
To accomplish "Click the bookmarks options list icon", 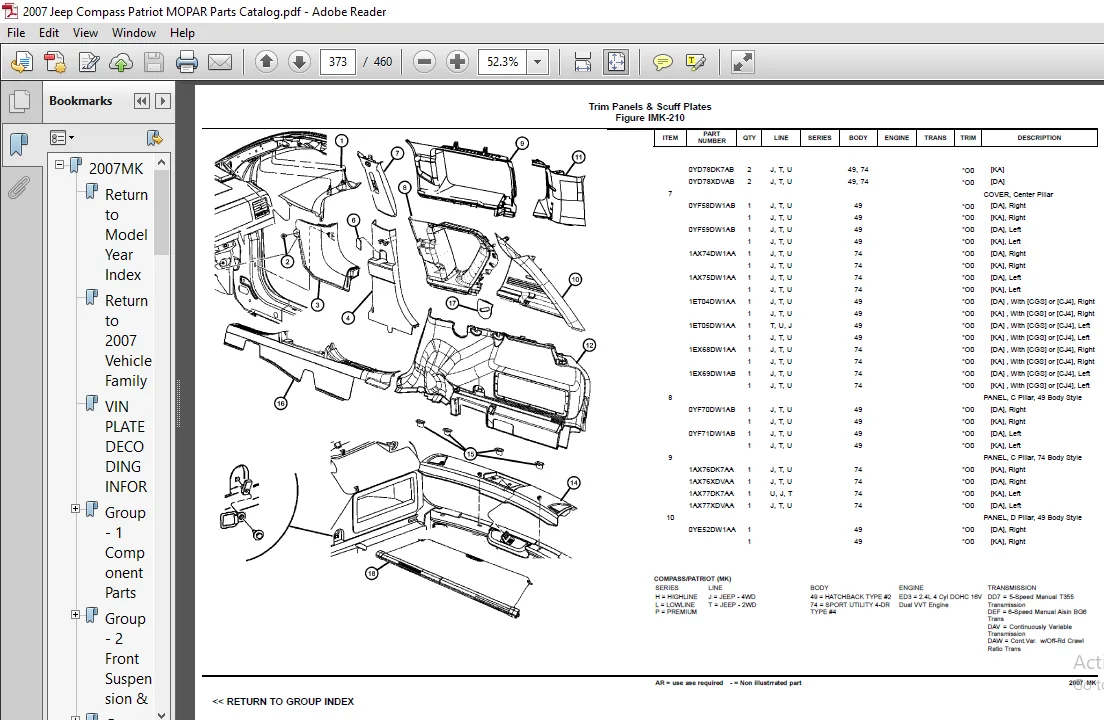I will (x=61, y=137).
